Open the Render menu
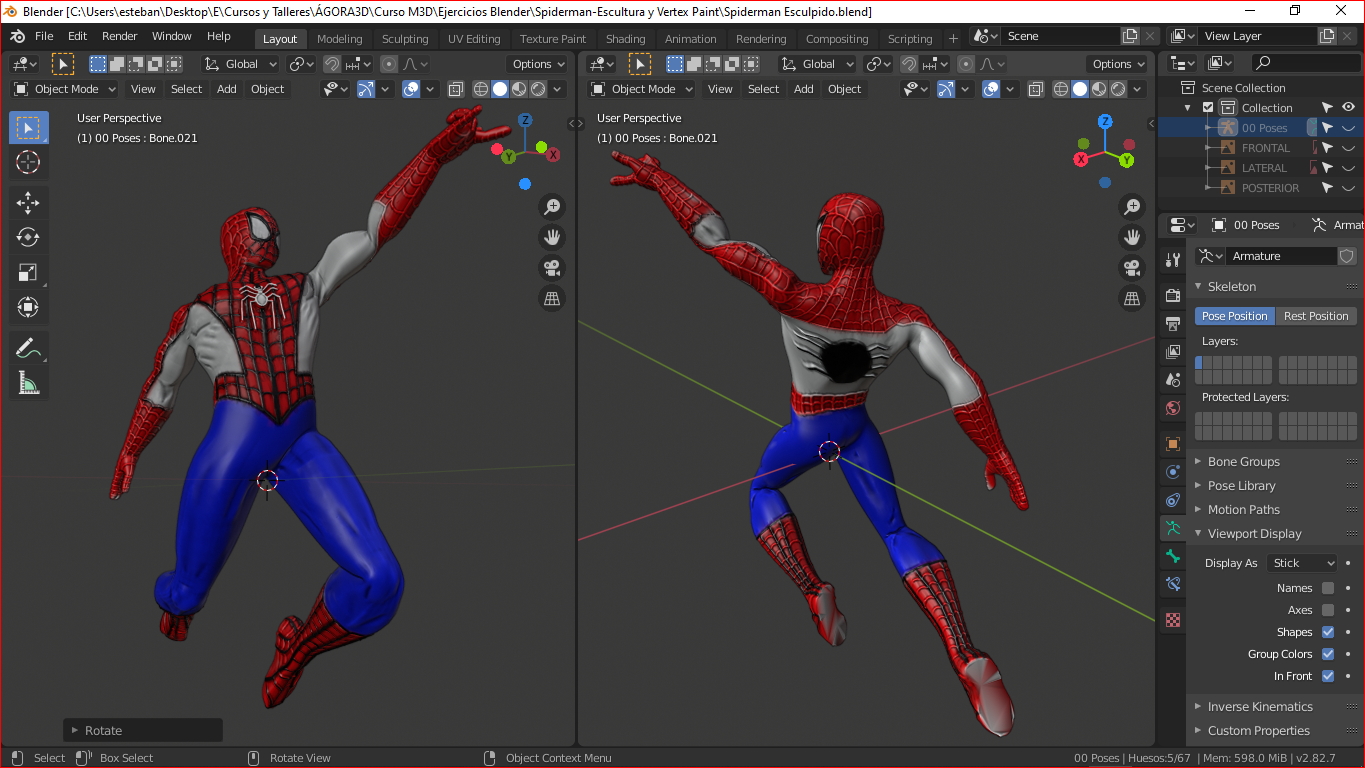1365x768 pixels. [x=119, y=36]
